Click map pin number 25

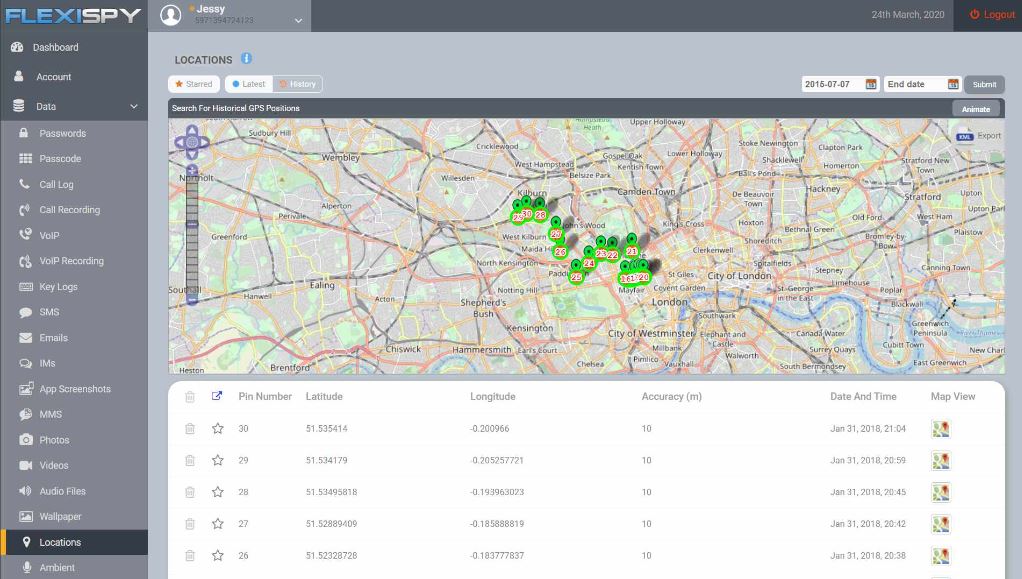576,273
